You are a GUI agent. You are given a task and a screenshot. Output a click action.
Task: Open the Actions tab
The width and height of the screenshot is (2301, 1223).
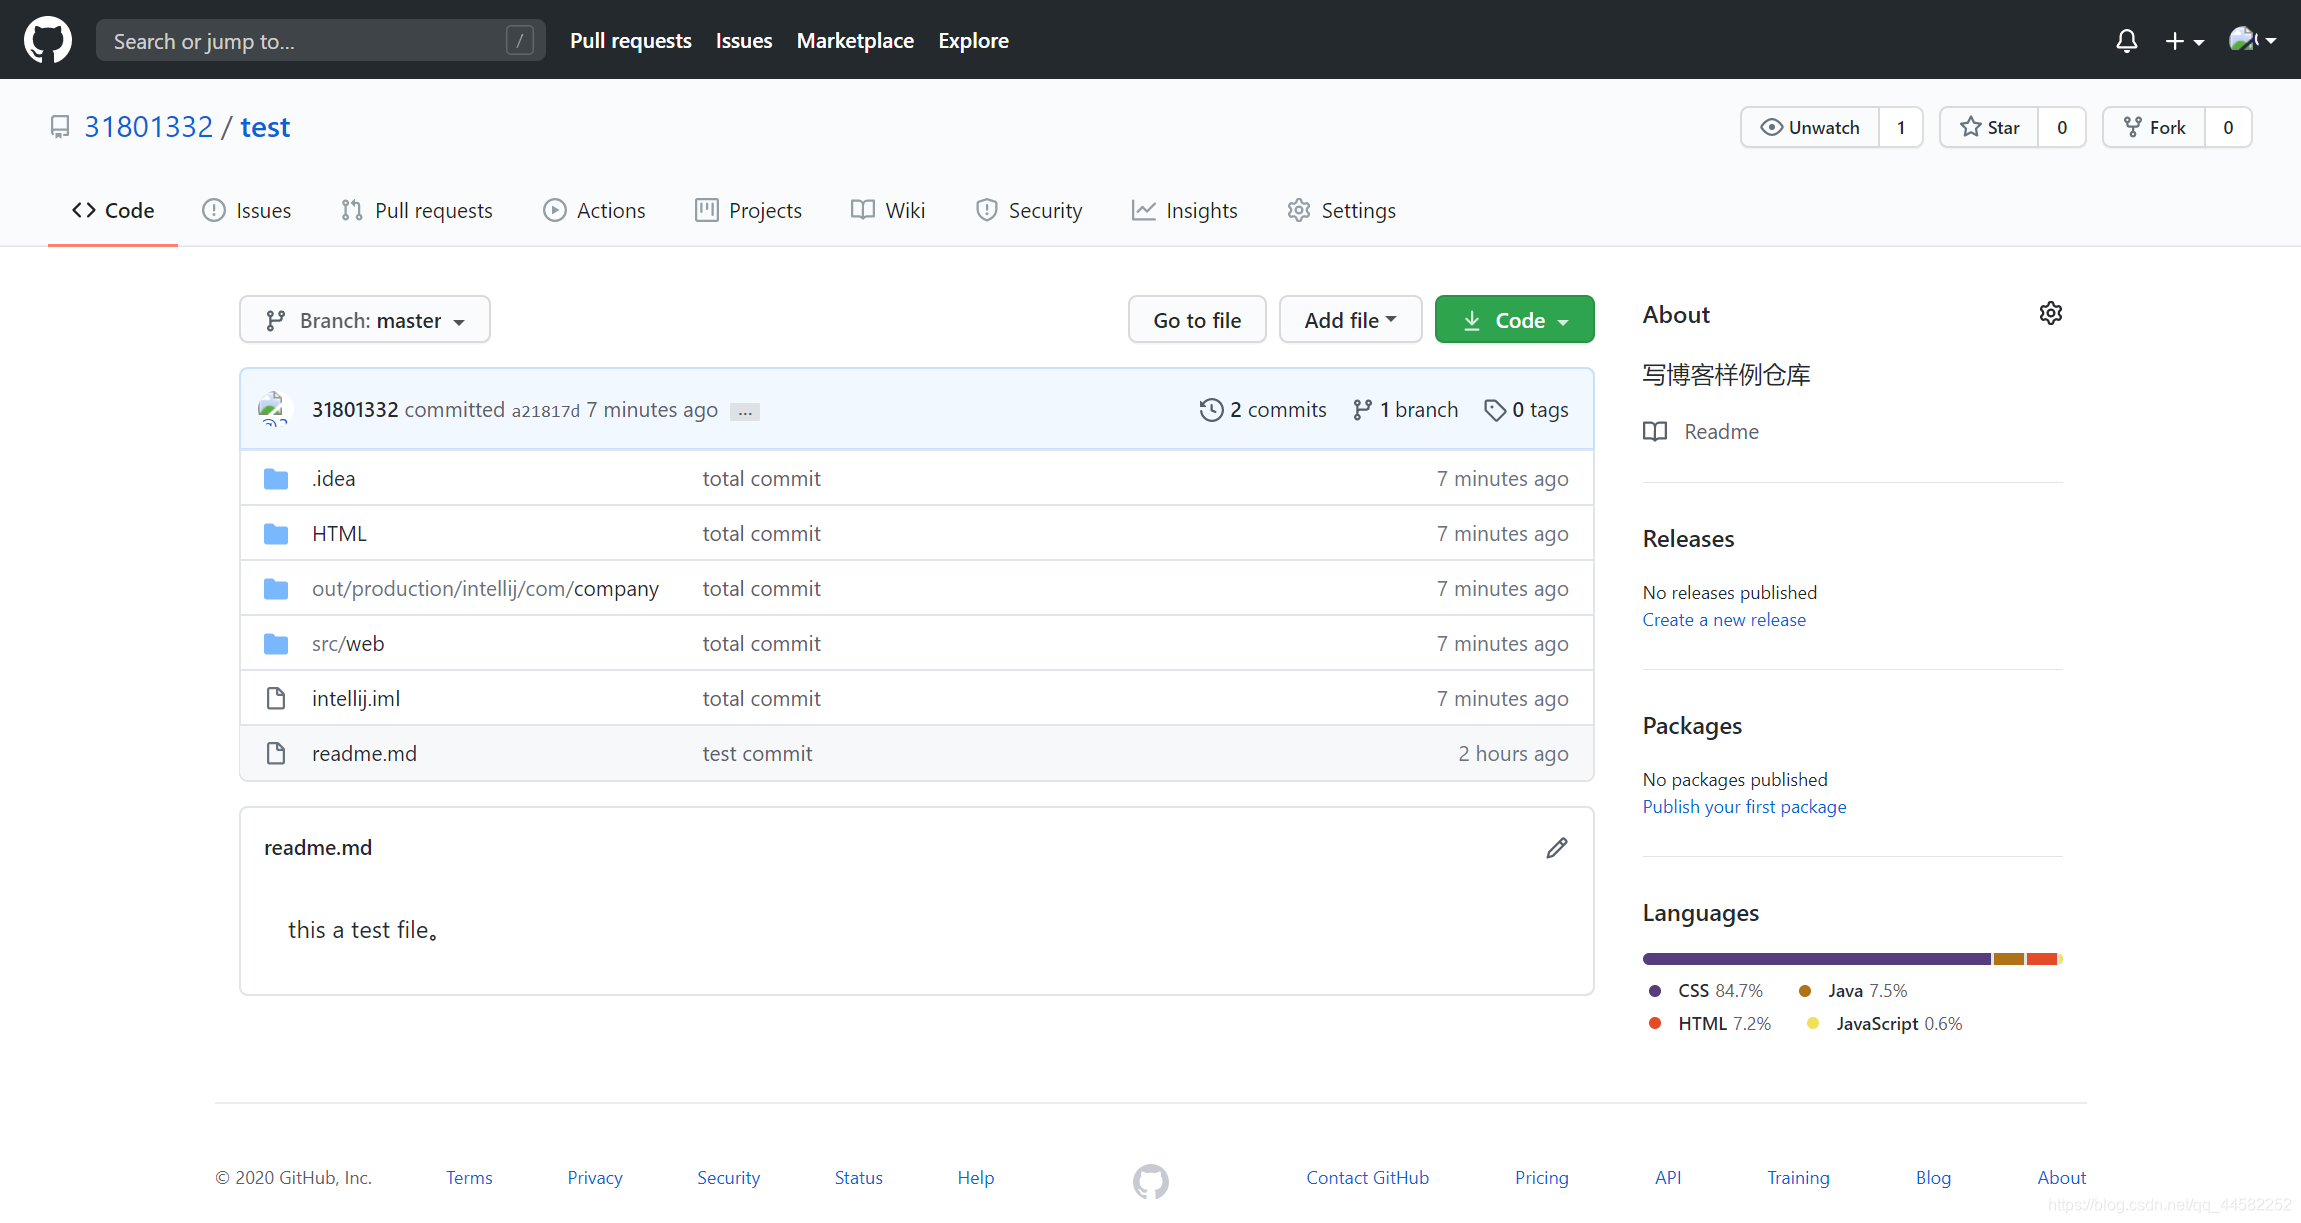pyautogui.click(x=594, y=210)
